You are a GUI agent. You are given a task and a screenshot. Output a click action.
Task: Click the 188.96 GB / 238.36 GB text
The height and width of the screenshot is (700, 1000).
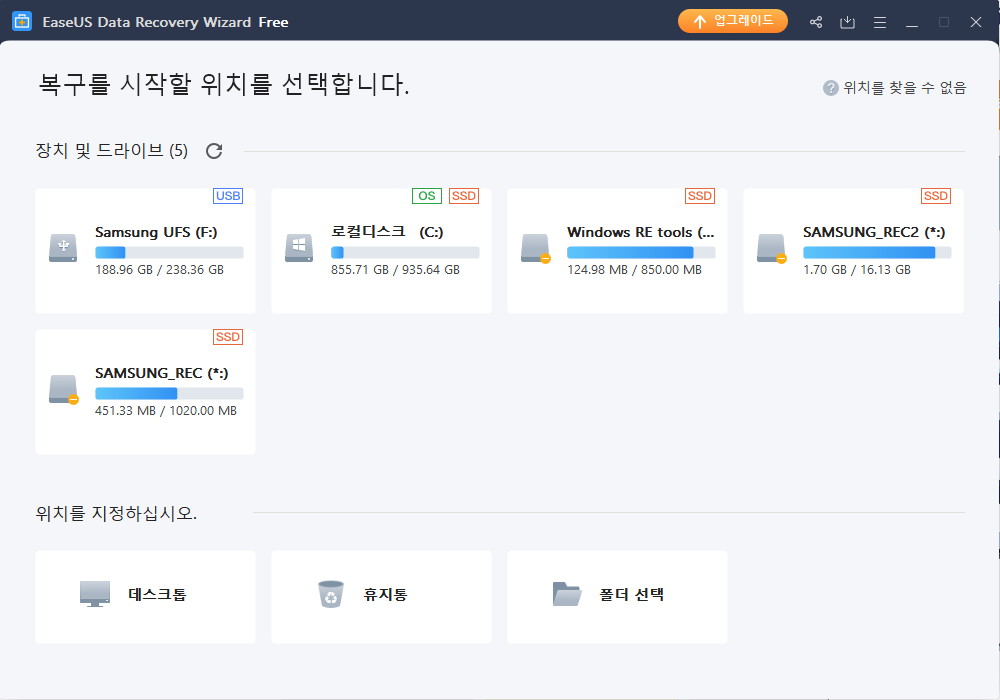[159, 270]
